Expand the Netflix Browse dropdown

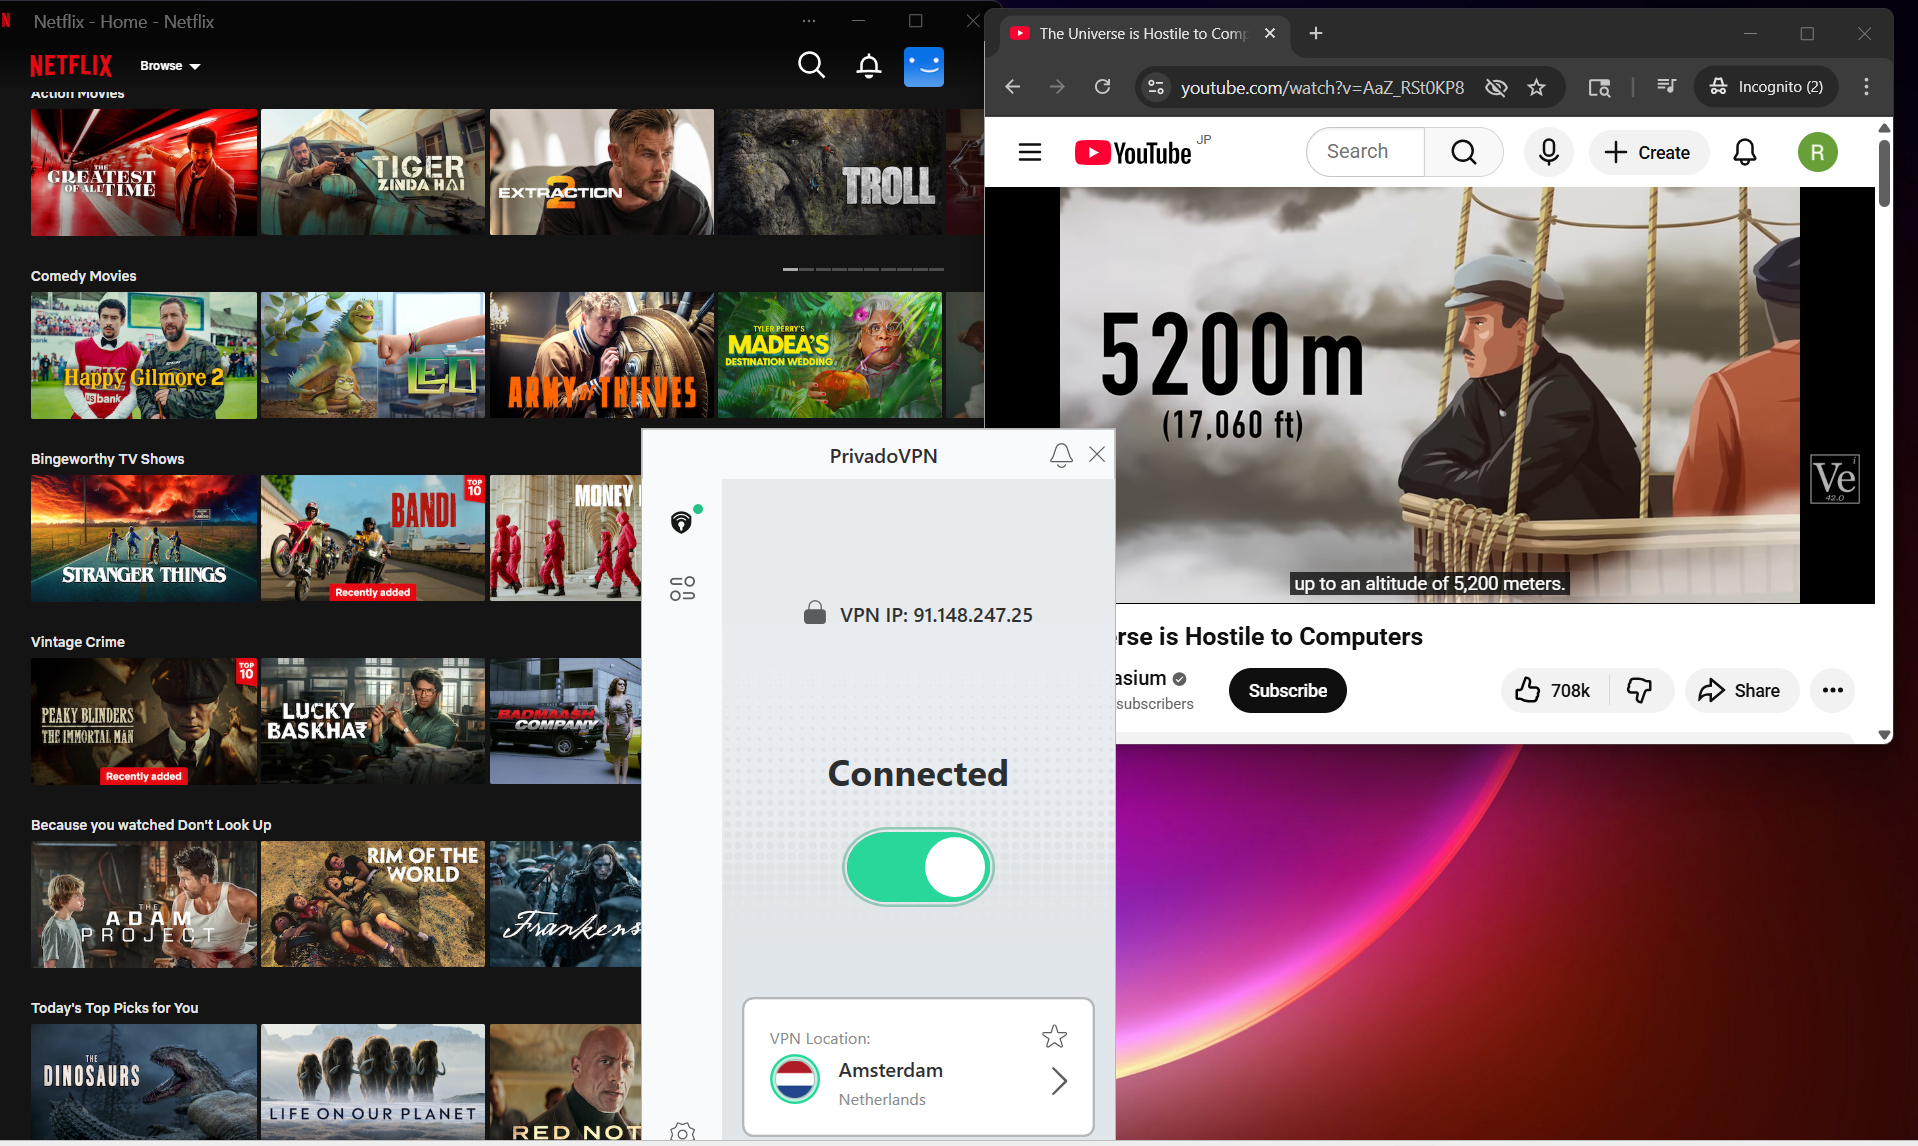pos(170,66)
